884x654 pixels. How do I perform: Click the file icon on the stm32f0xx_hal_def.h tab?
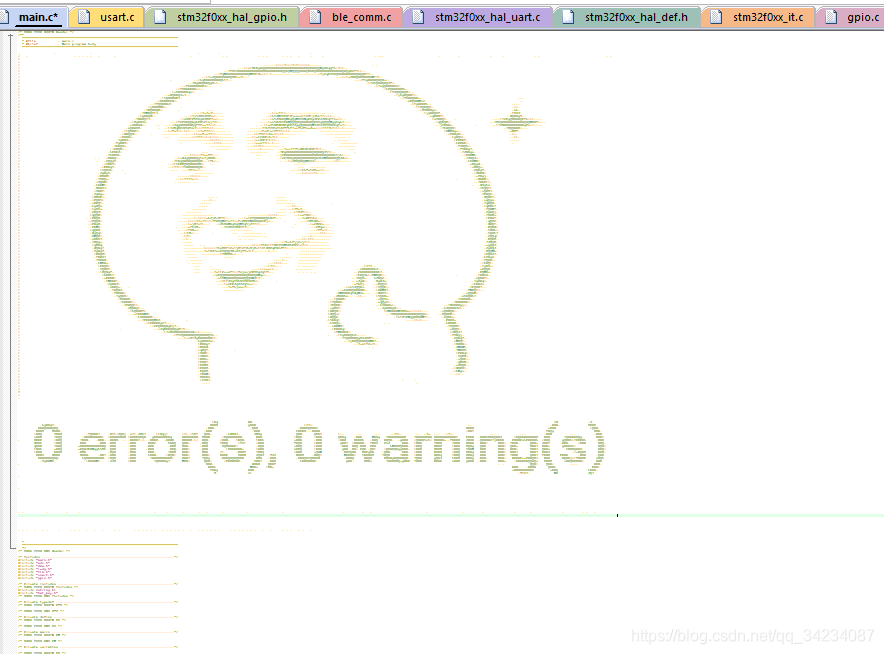coord(569,17)
